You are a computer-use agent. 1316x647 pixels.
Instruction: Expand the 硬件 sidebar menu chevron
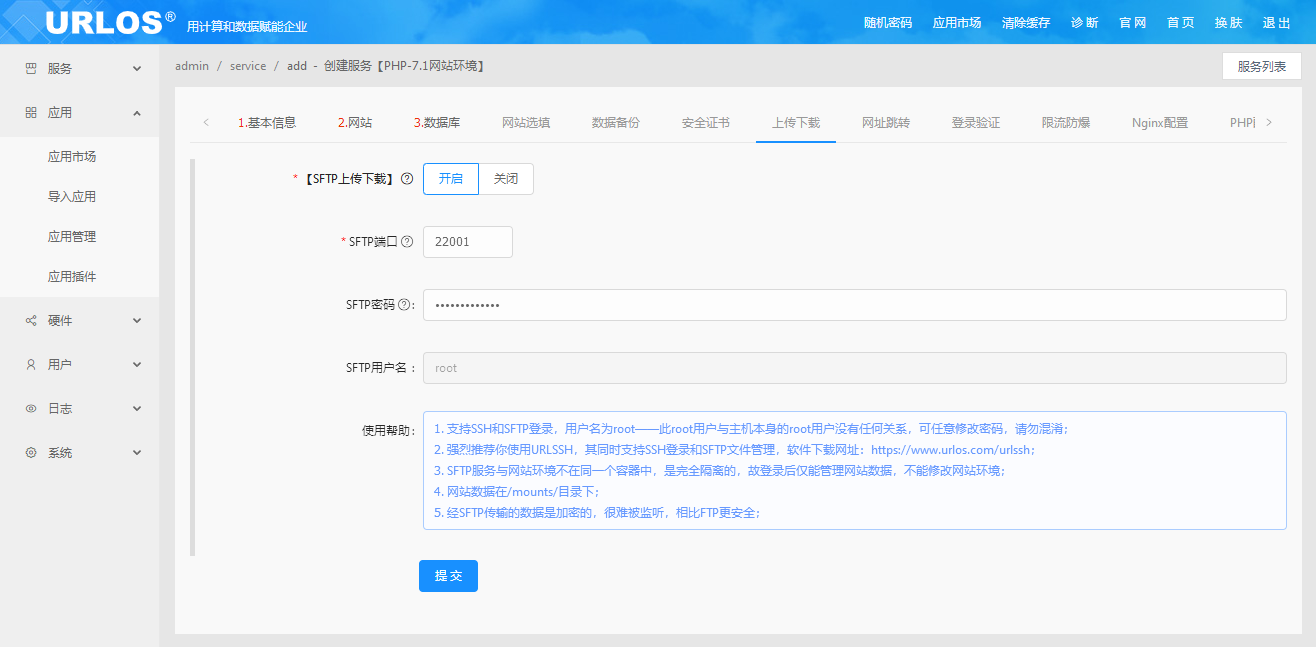tap(137, 321)
